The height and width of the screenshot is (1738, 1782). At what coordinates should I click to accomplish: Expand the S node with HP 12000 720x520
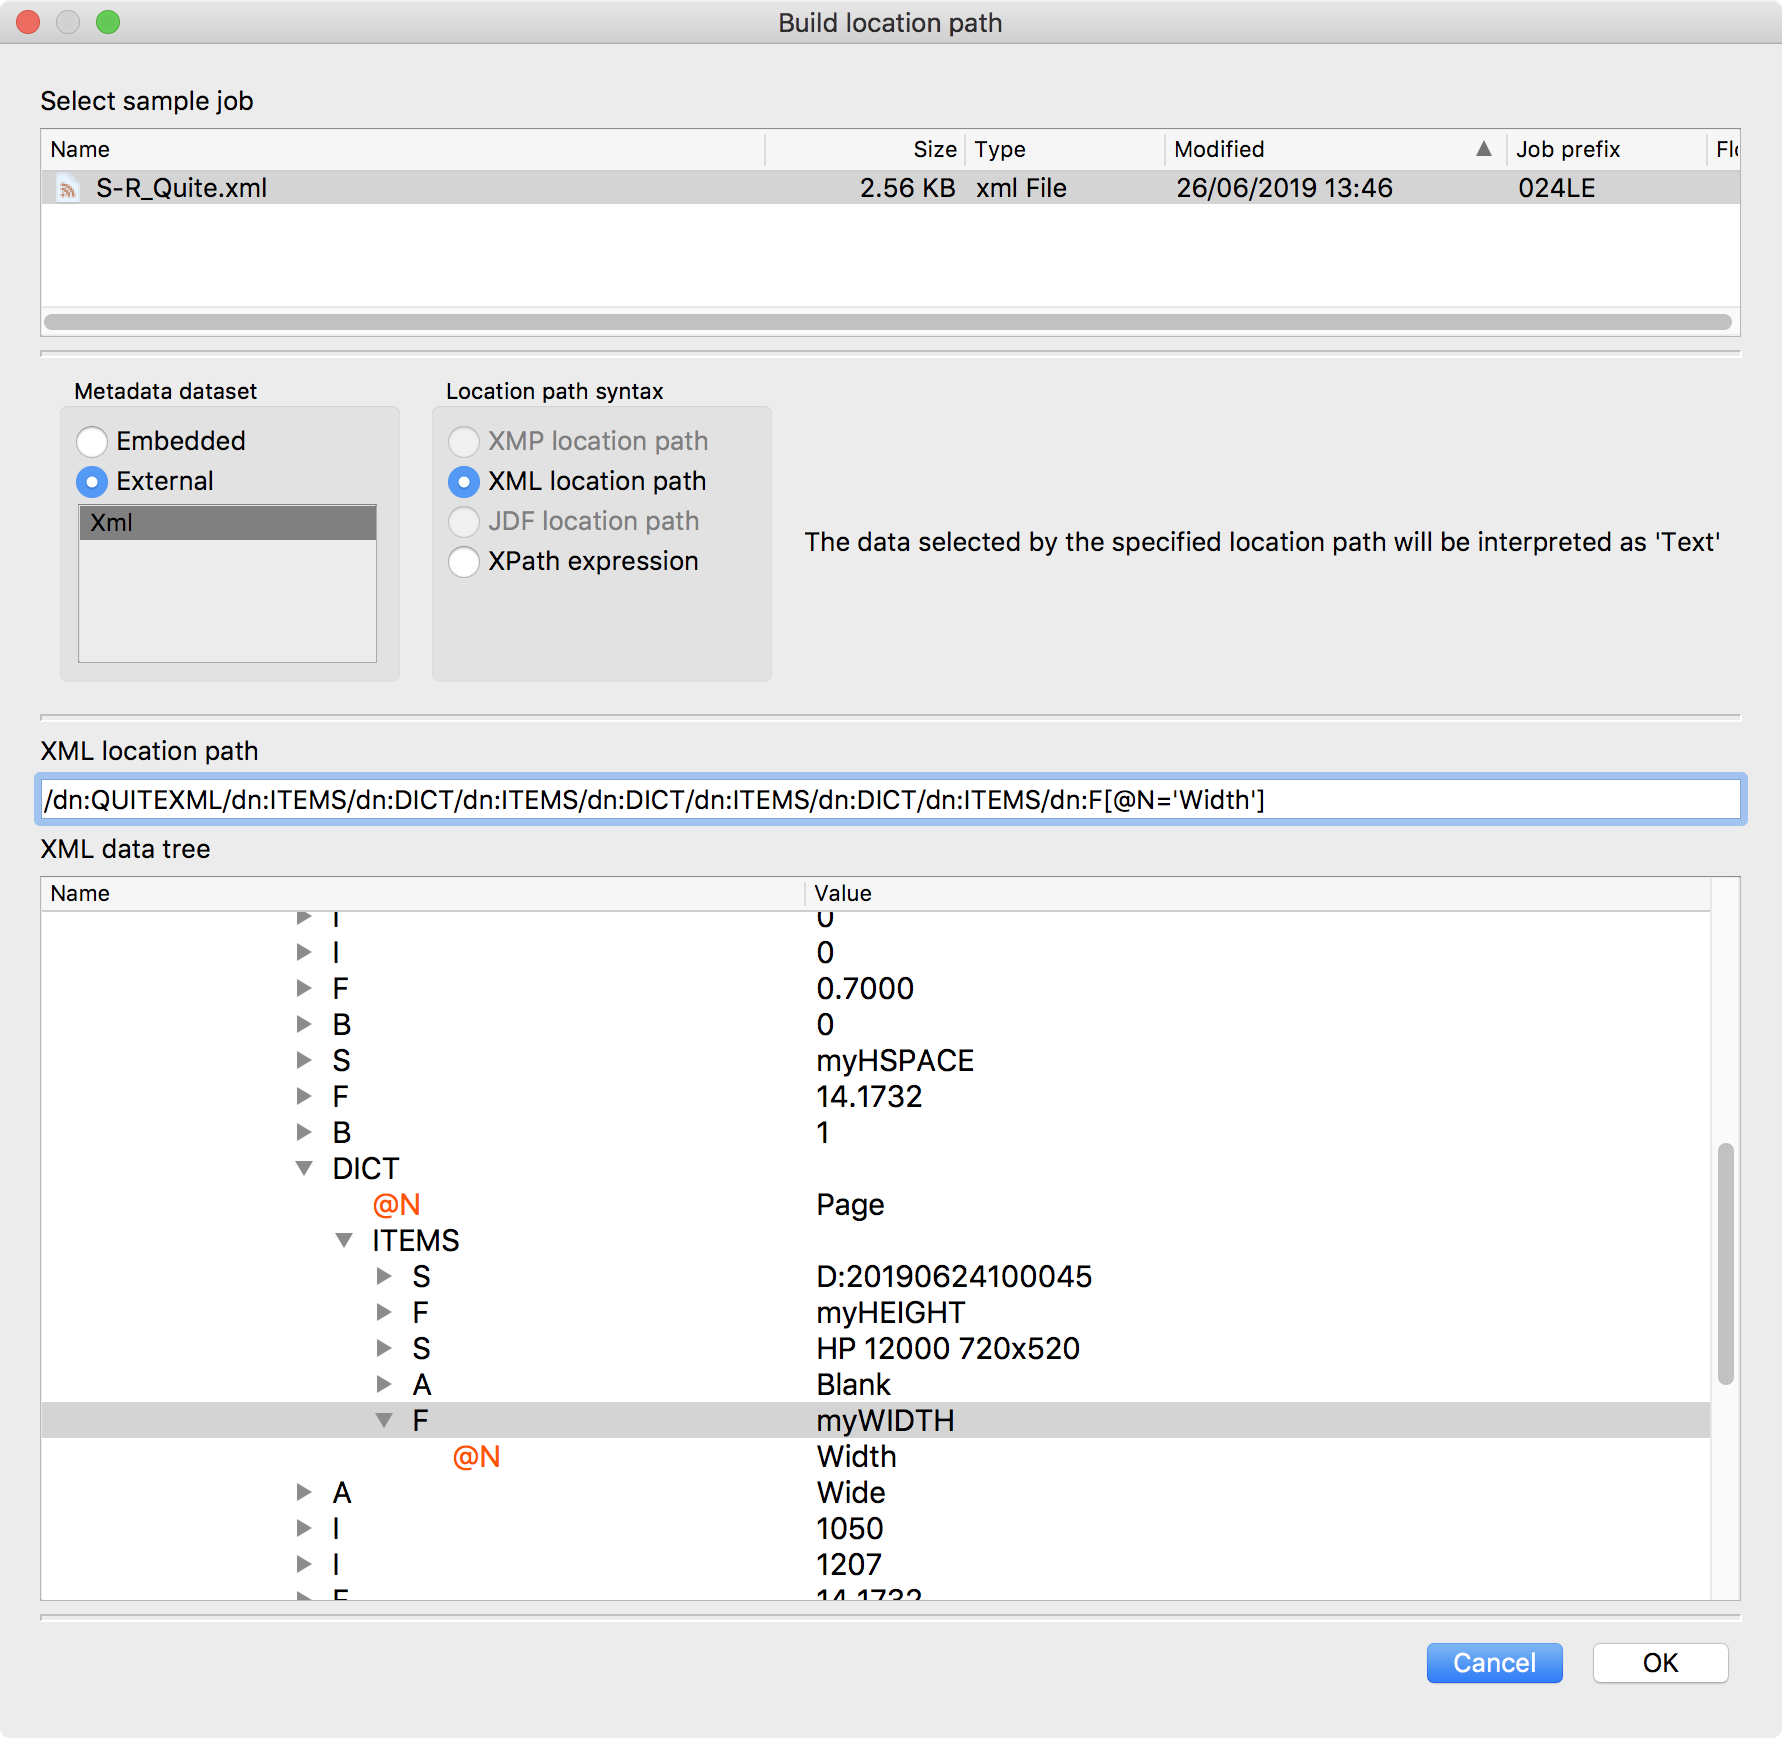click(384, 1348)
